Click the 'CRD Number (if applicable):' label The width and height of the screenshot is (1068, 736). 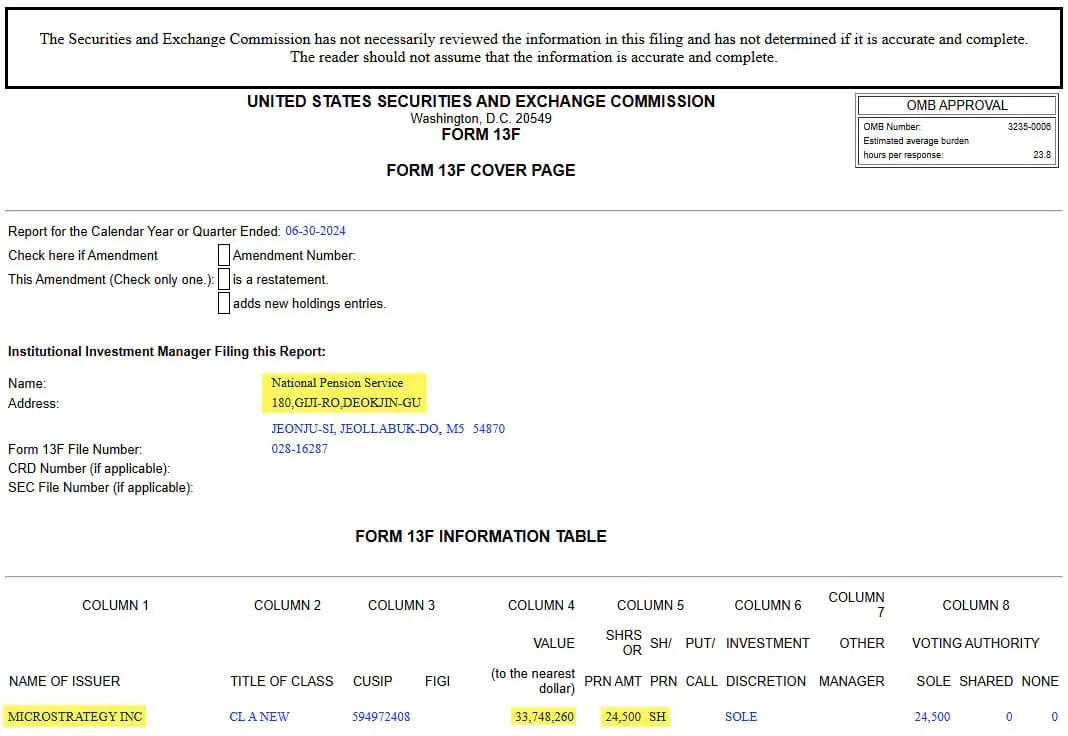pos(89,468)
